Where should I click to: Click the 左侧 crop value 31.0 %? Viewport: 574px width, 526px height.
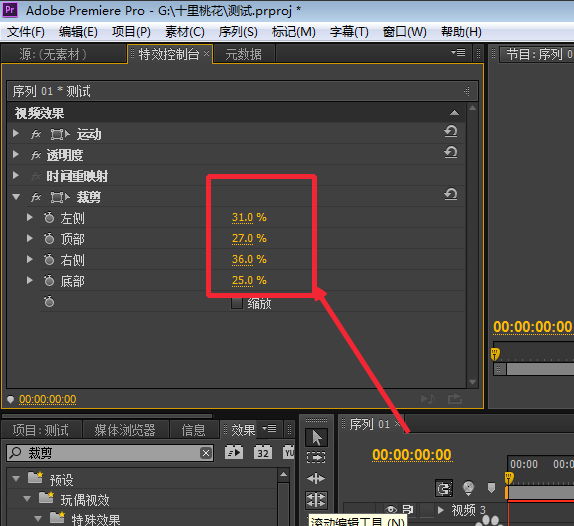pos(249,217)
